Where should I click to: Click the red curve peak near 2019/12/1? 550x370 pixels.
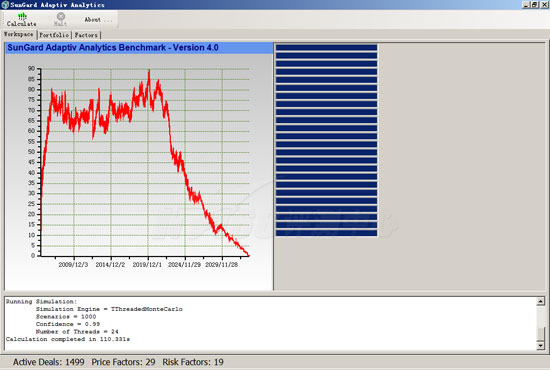tap(149, 71)
